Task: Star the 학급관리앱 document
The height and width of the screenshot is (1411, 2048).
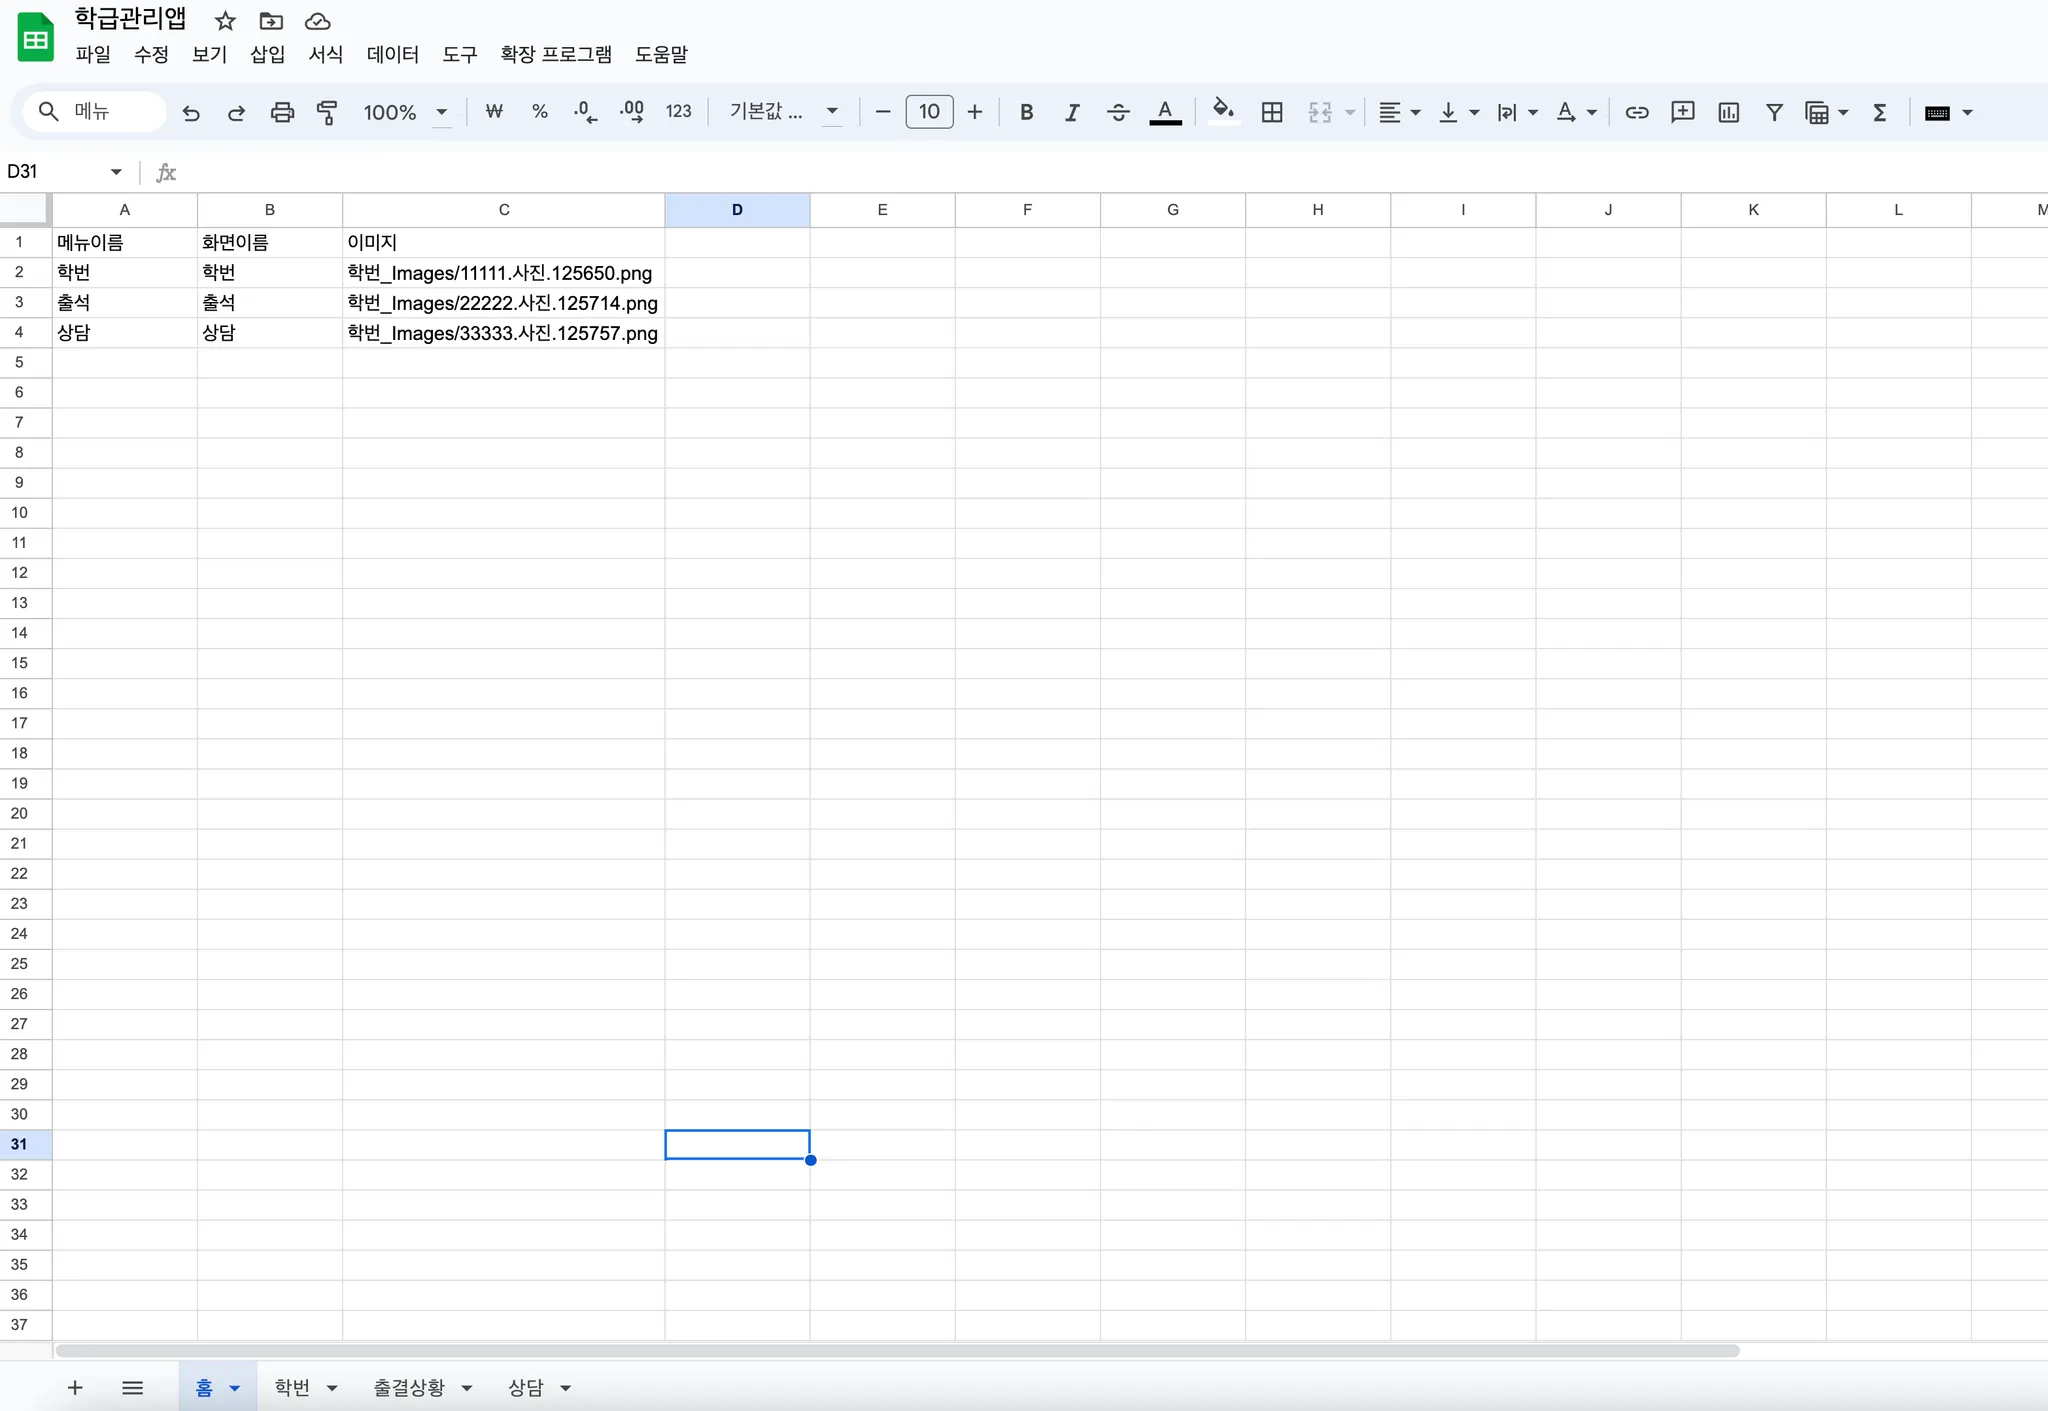Action: click(225, 21)
